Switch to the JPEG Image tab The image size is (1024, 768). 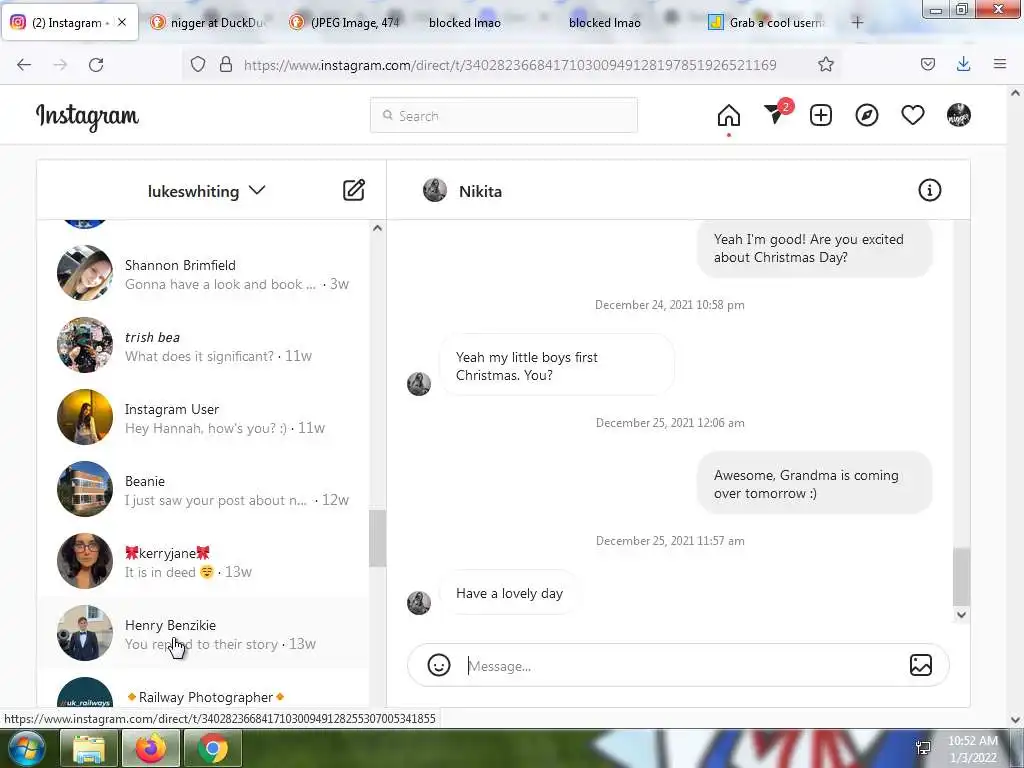(346, 22)
